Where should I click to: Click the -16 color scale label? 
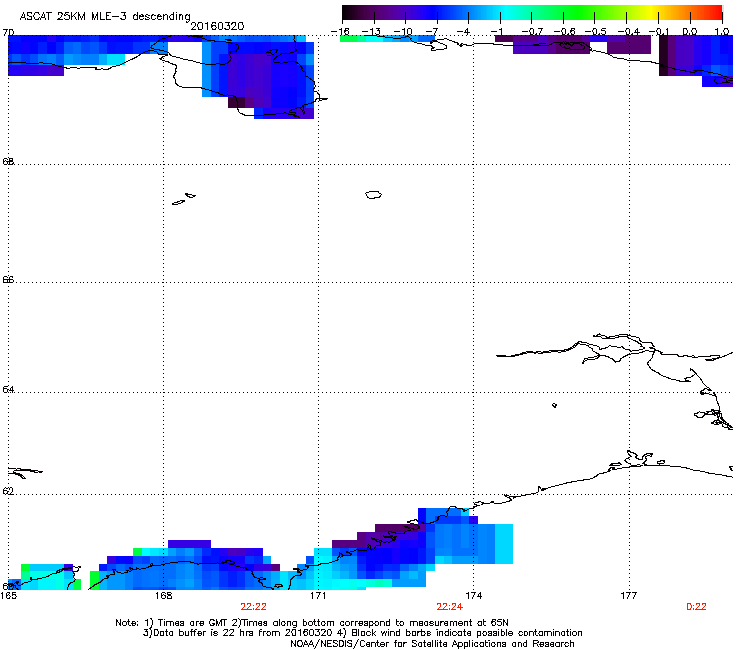pyautogui.click(x=340, y=32)
